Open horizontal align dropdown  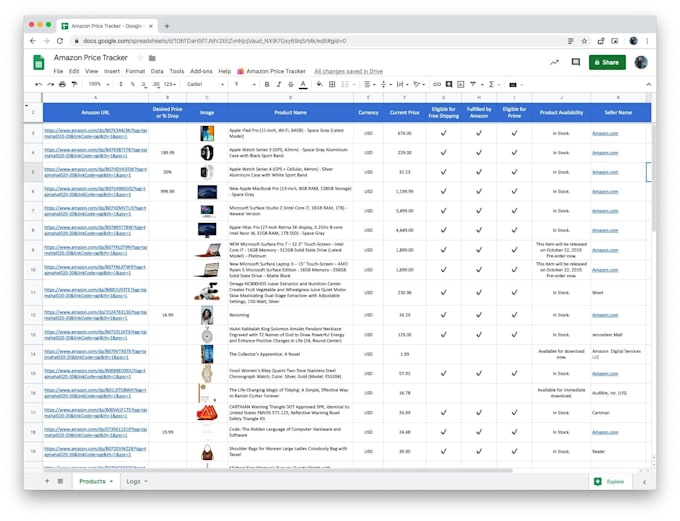pyautogui.click(x=369, y=84)
